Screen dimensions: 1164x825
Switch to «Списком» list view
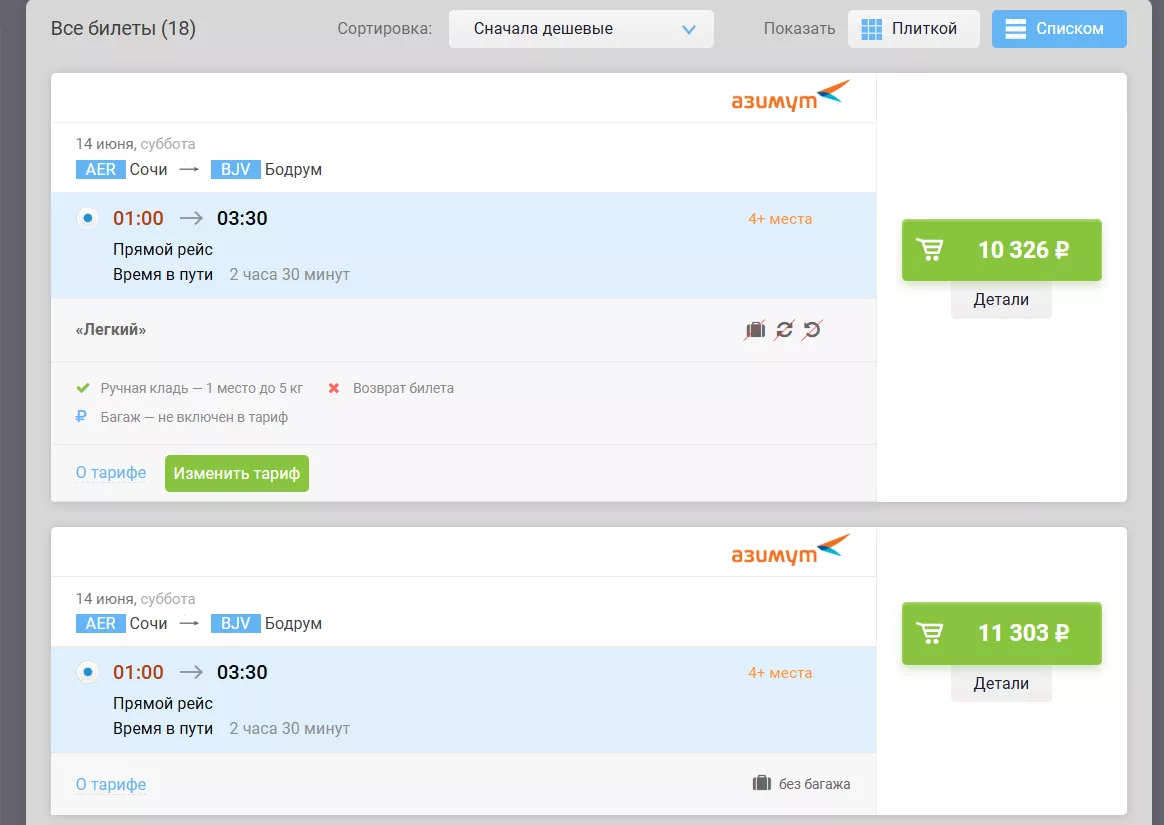pyautogui.click(x=1058, y=29)
